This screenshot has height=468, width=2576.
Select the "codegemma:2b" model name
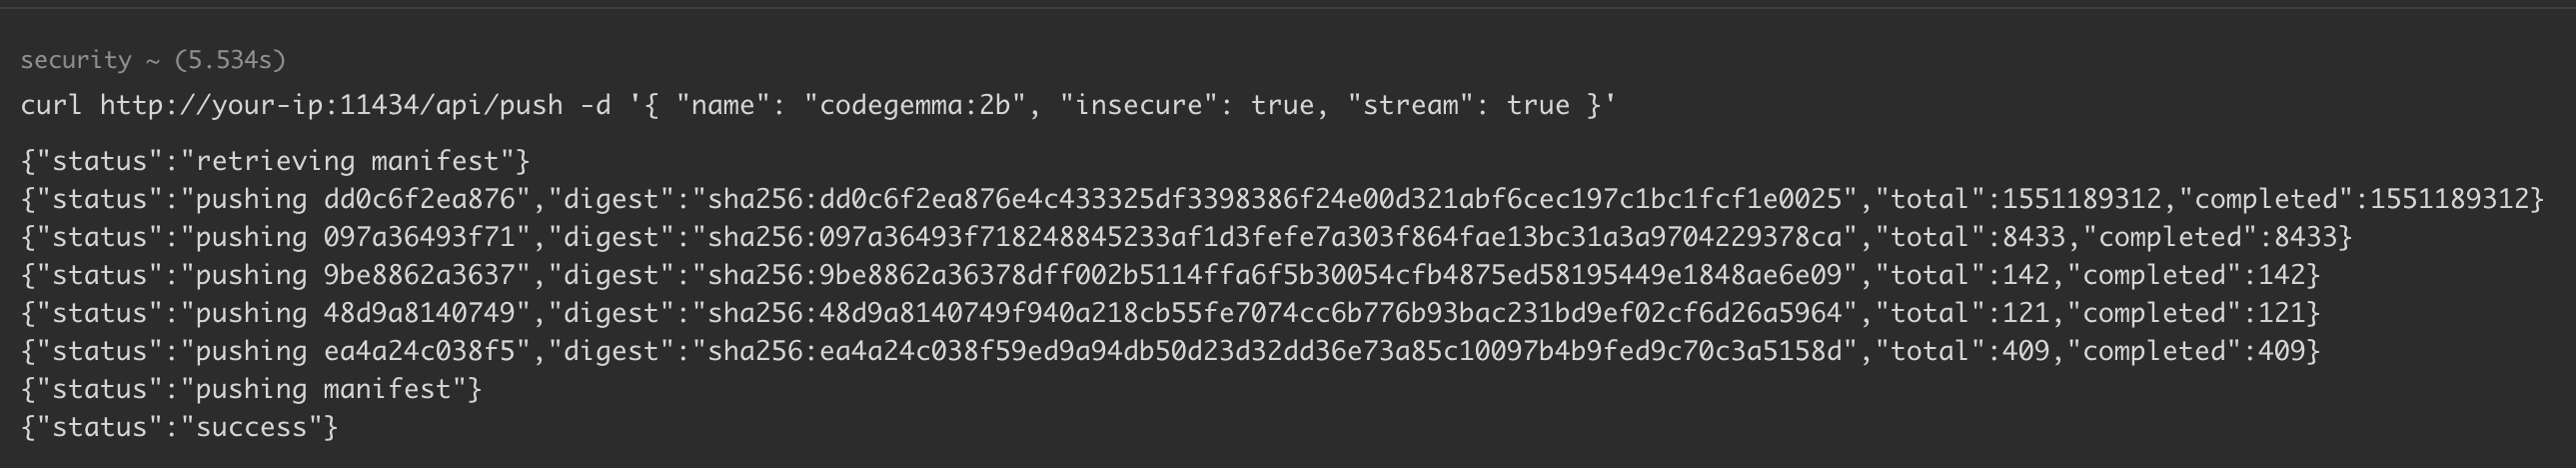click(915, 105)
